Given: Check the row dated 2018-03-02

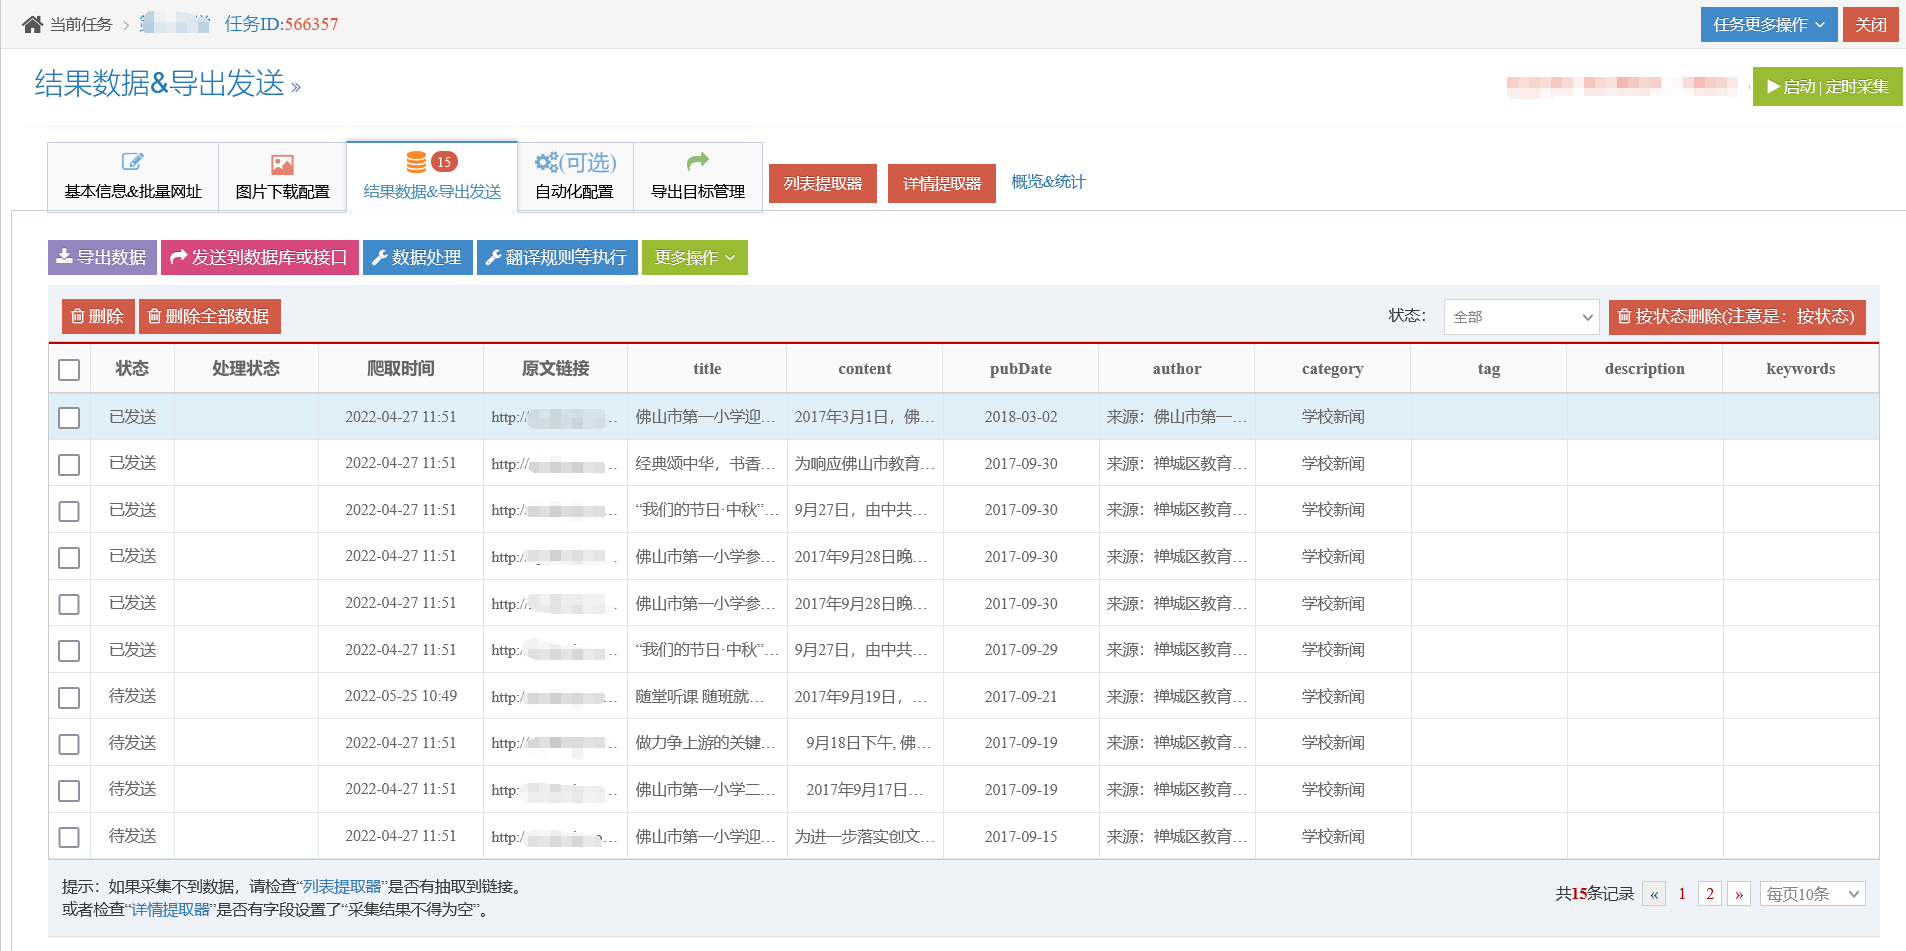Looking at the screenshot, I should pos(69,418).
